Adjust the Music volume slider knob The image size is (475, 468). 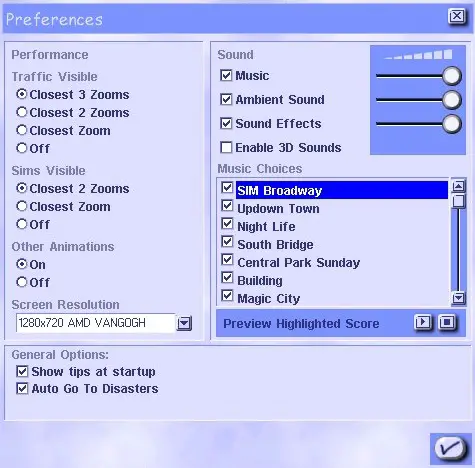(x=452, y=76)
